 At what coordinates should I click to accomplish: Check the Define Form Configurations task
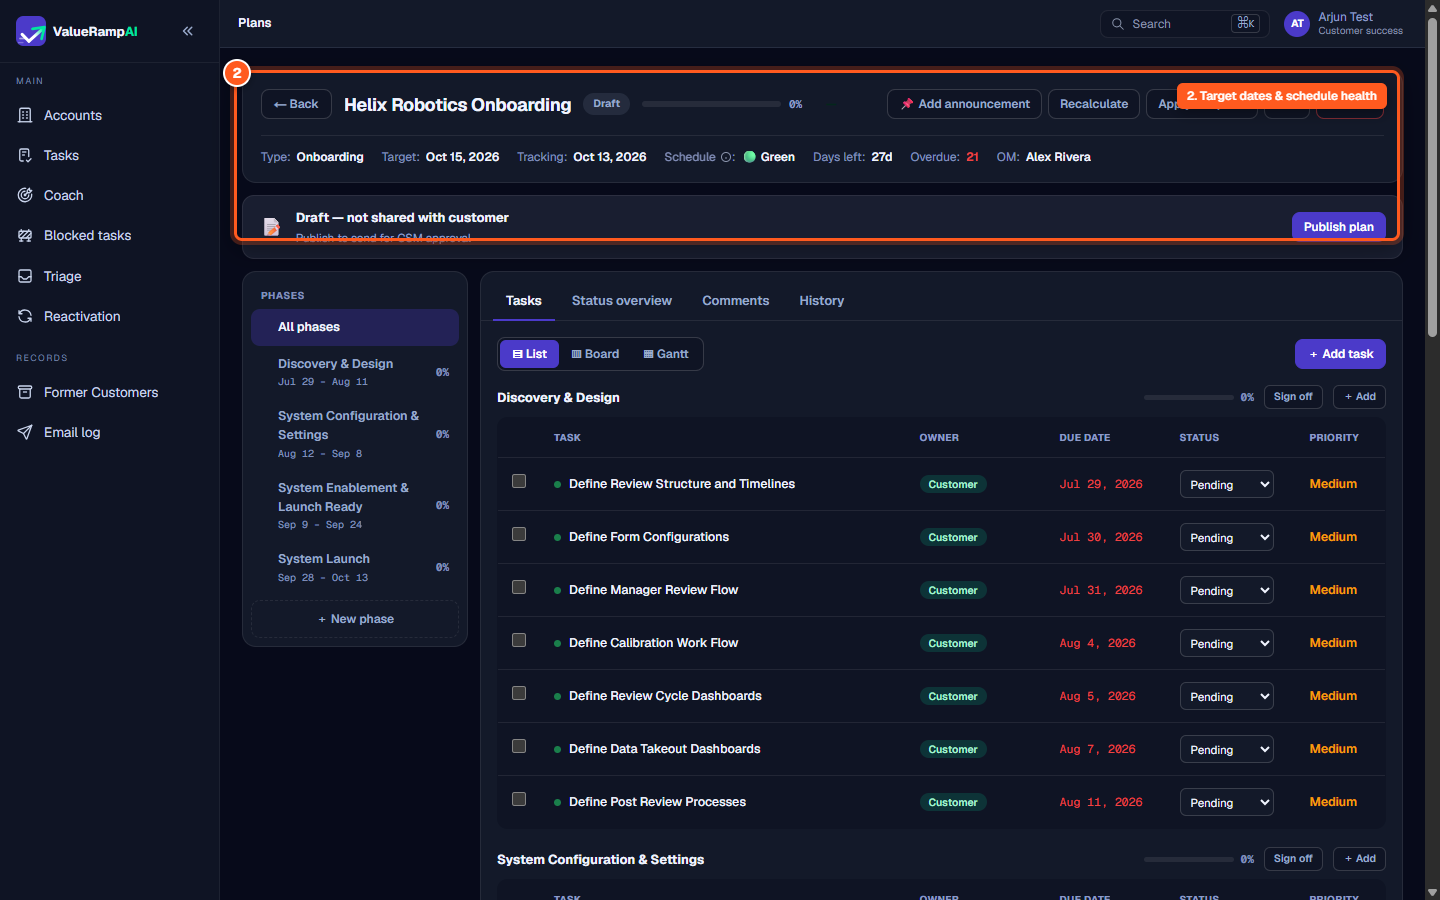click(519, 534)
